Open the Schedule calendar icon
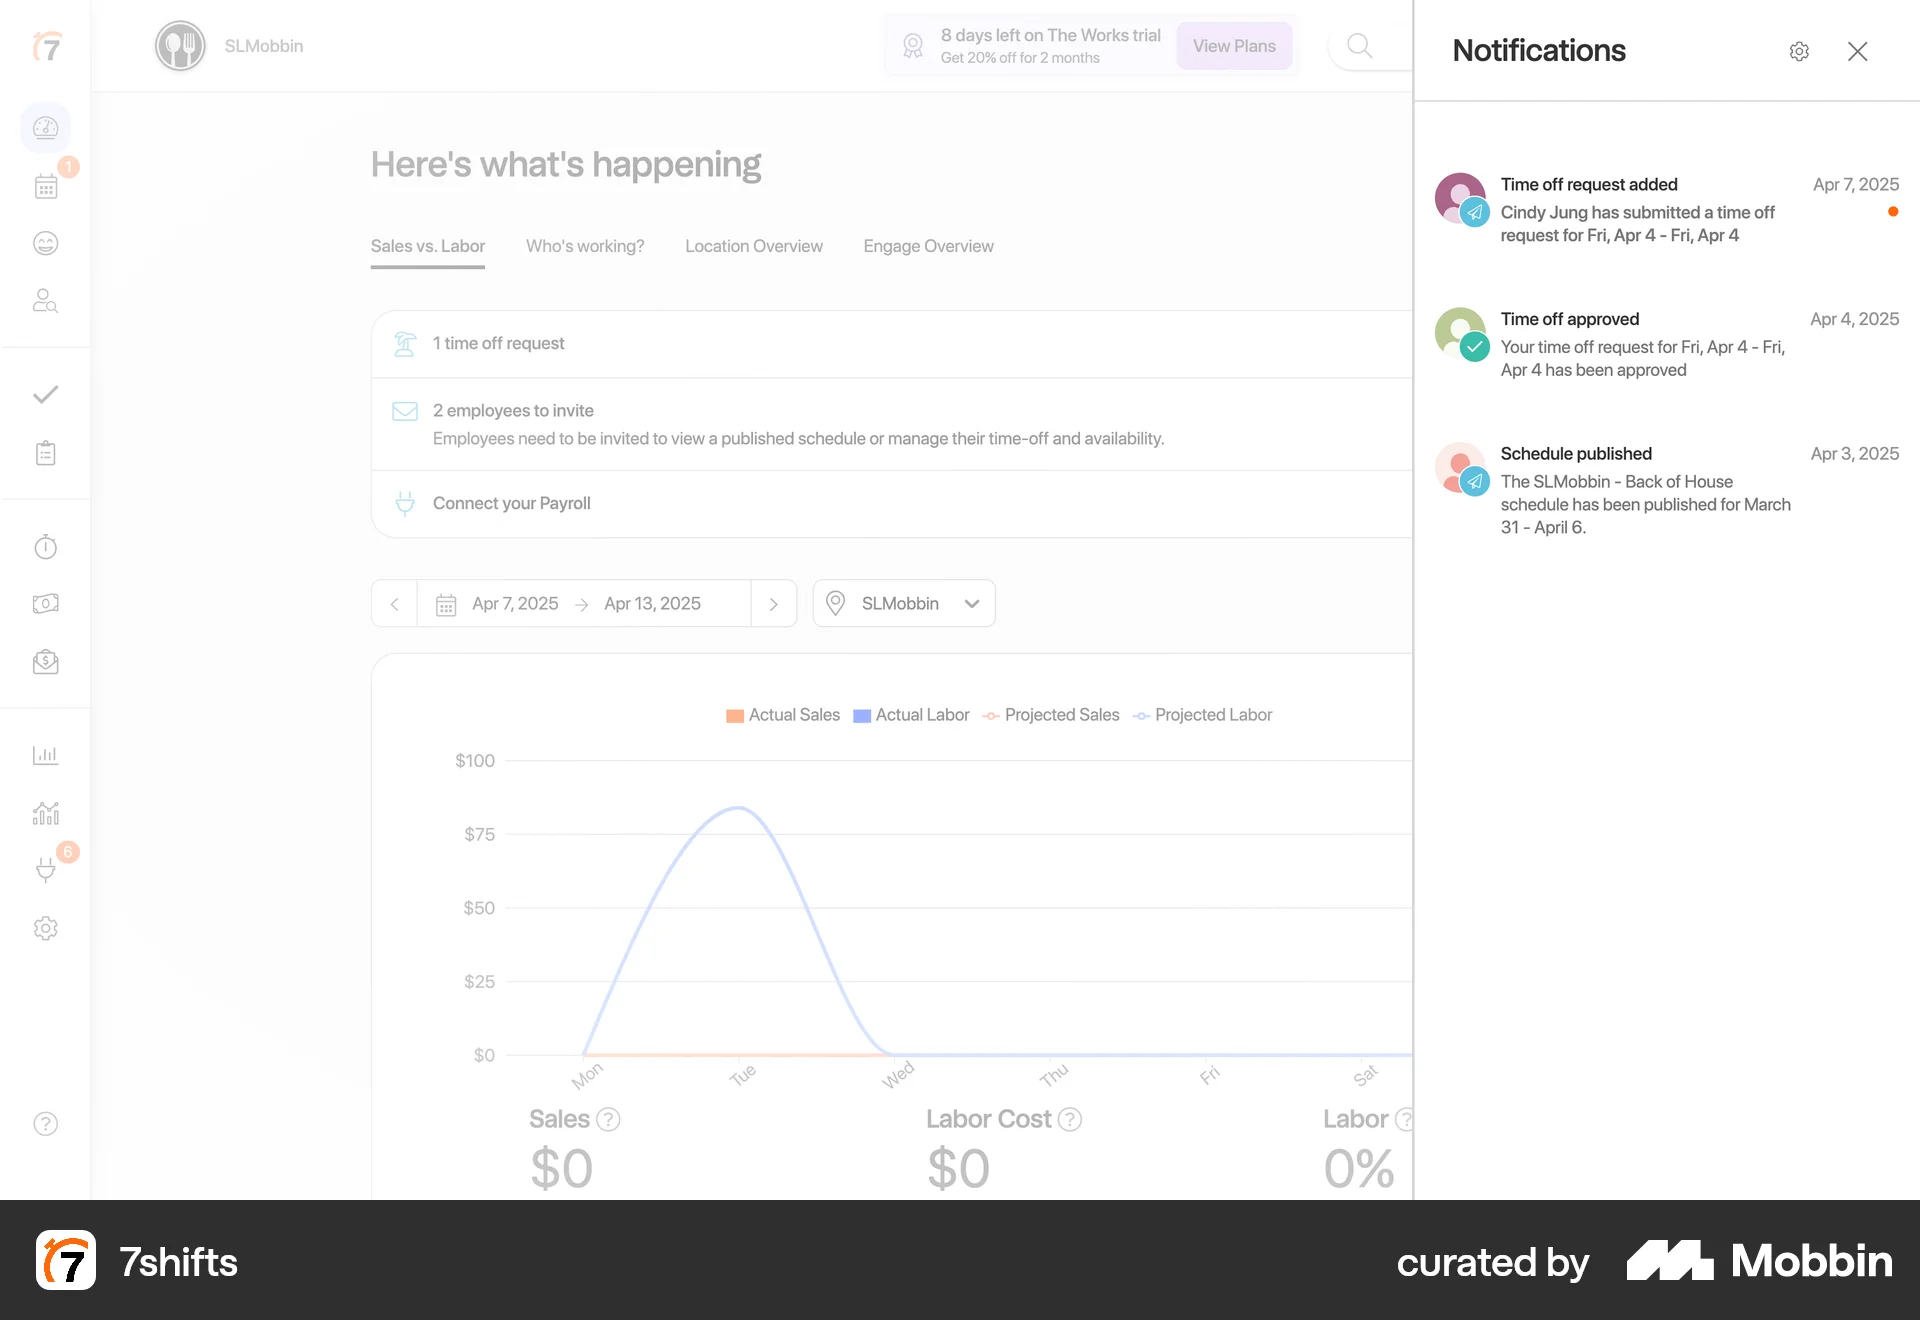The height and width of the screenshot is (1320, 1920). pyautogui.click(x=46, y=186)
